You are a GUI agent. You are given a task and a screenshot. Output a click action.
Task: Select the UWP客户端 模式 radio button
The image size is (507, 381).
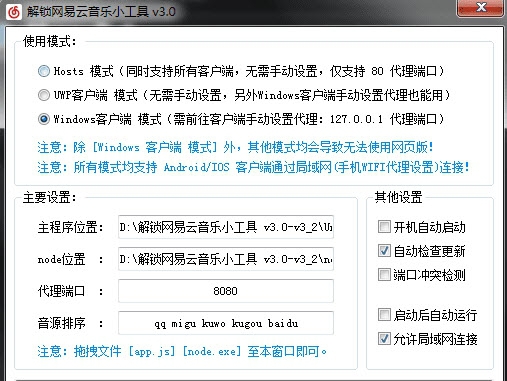click(44, 95)
